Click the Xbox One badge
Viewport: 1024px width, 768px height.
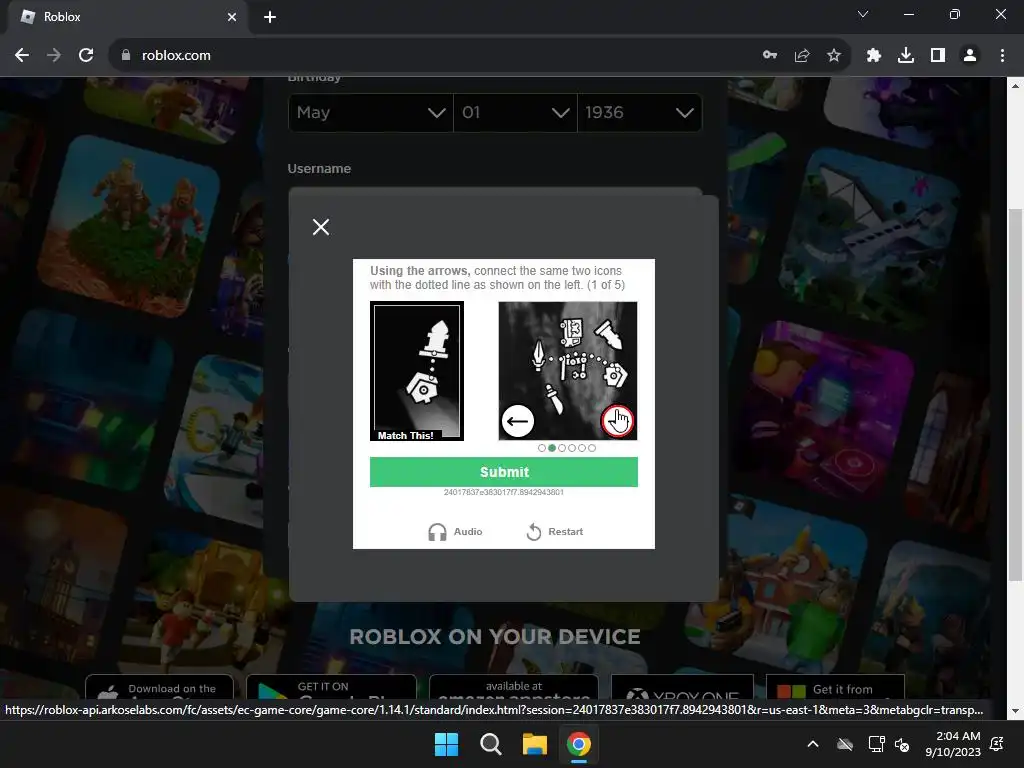(x=682, y=688)
